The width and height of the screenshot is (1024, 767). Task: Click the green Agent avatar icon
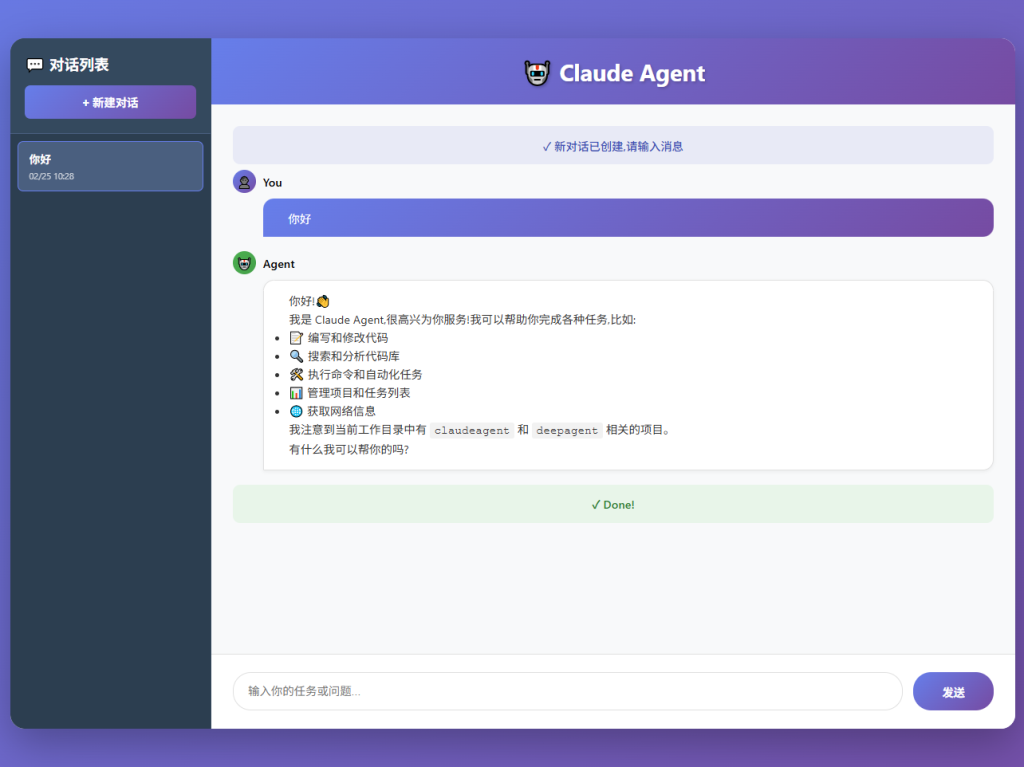pos(244,263)
